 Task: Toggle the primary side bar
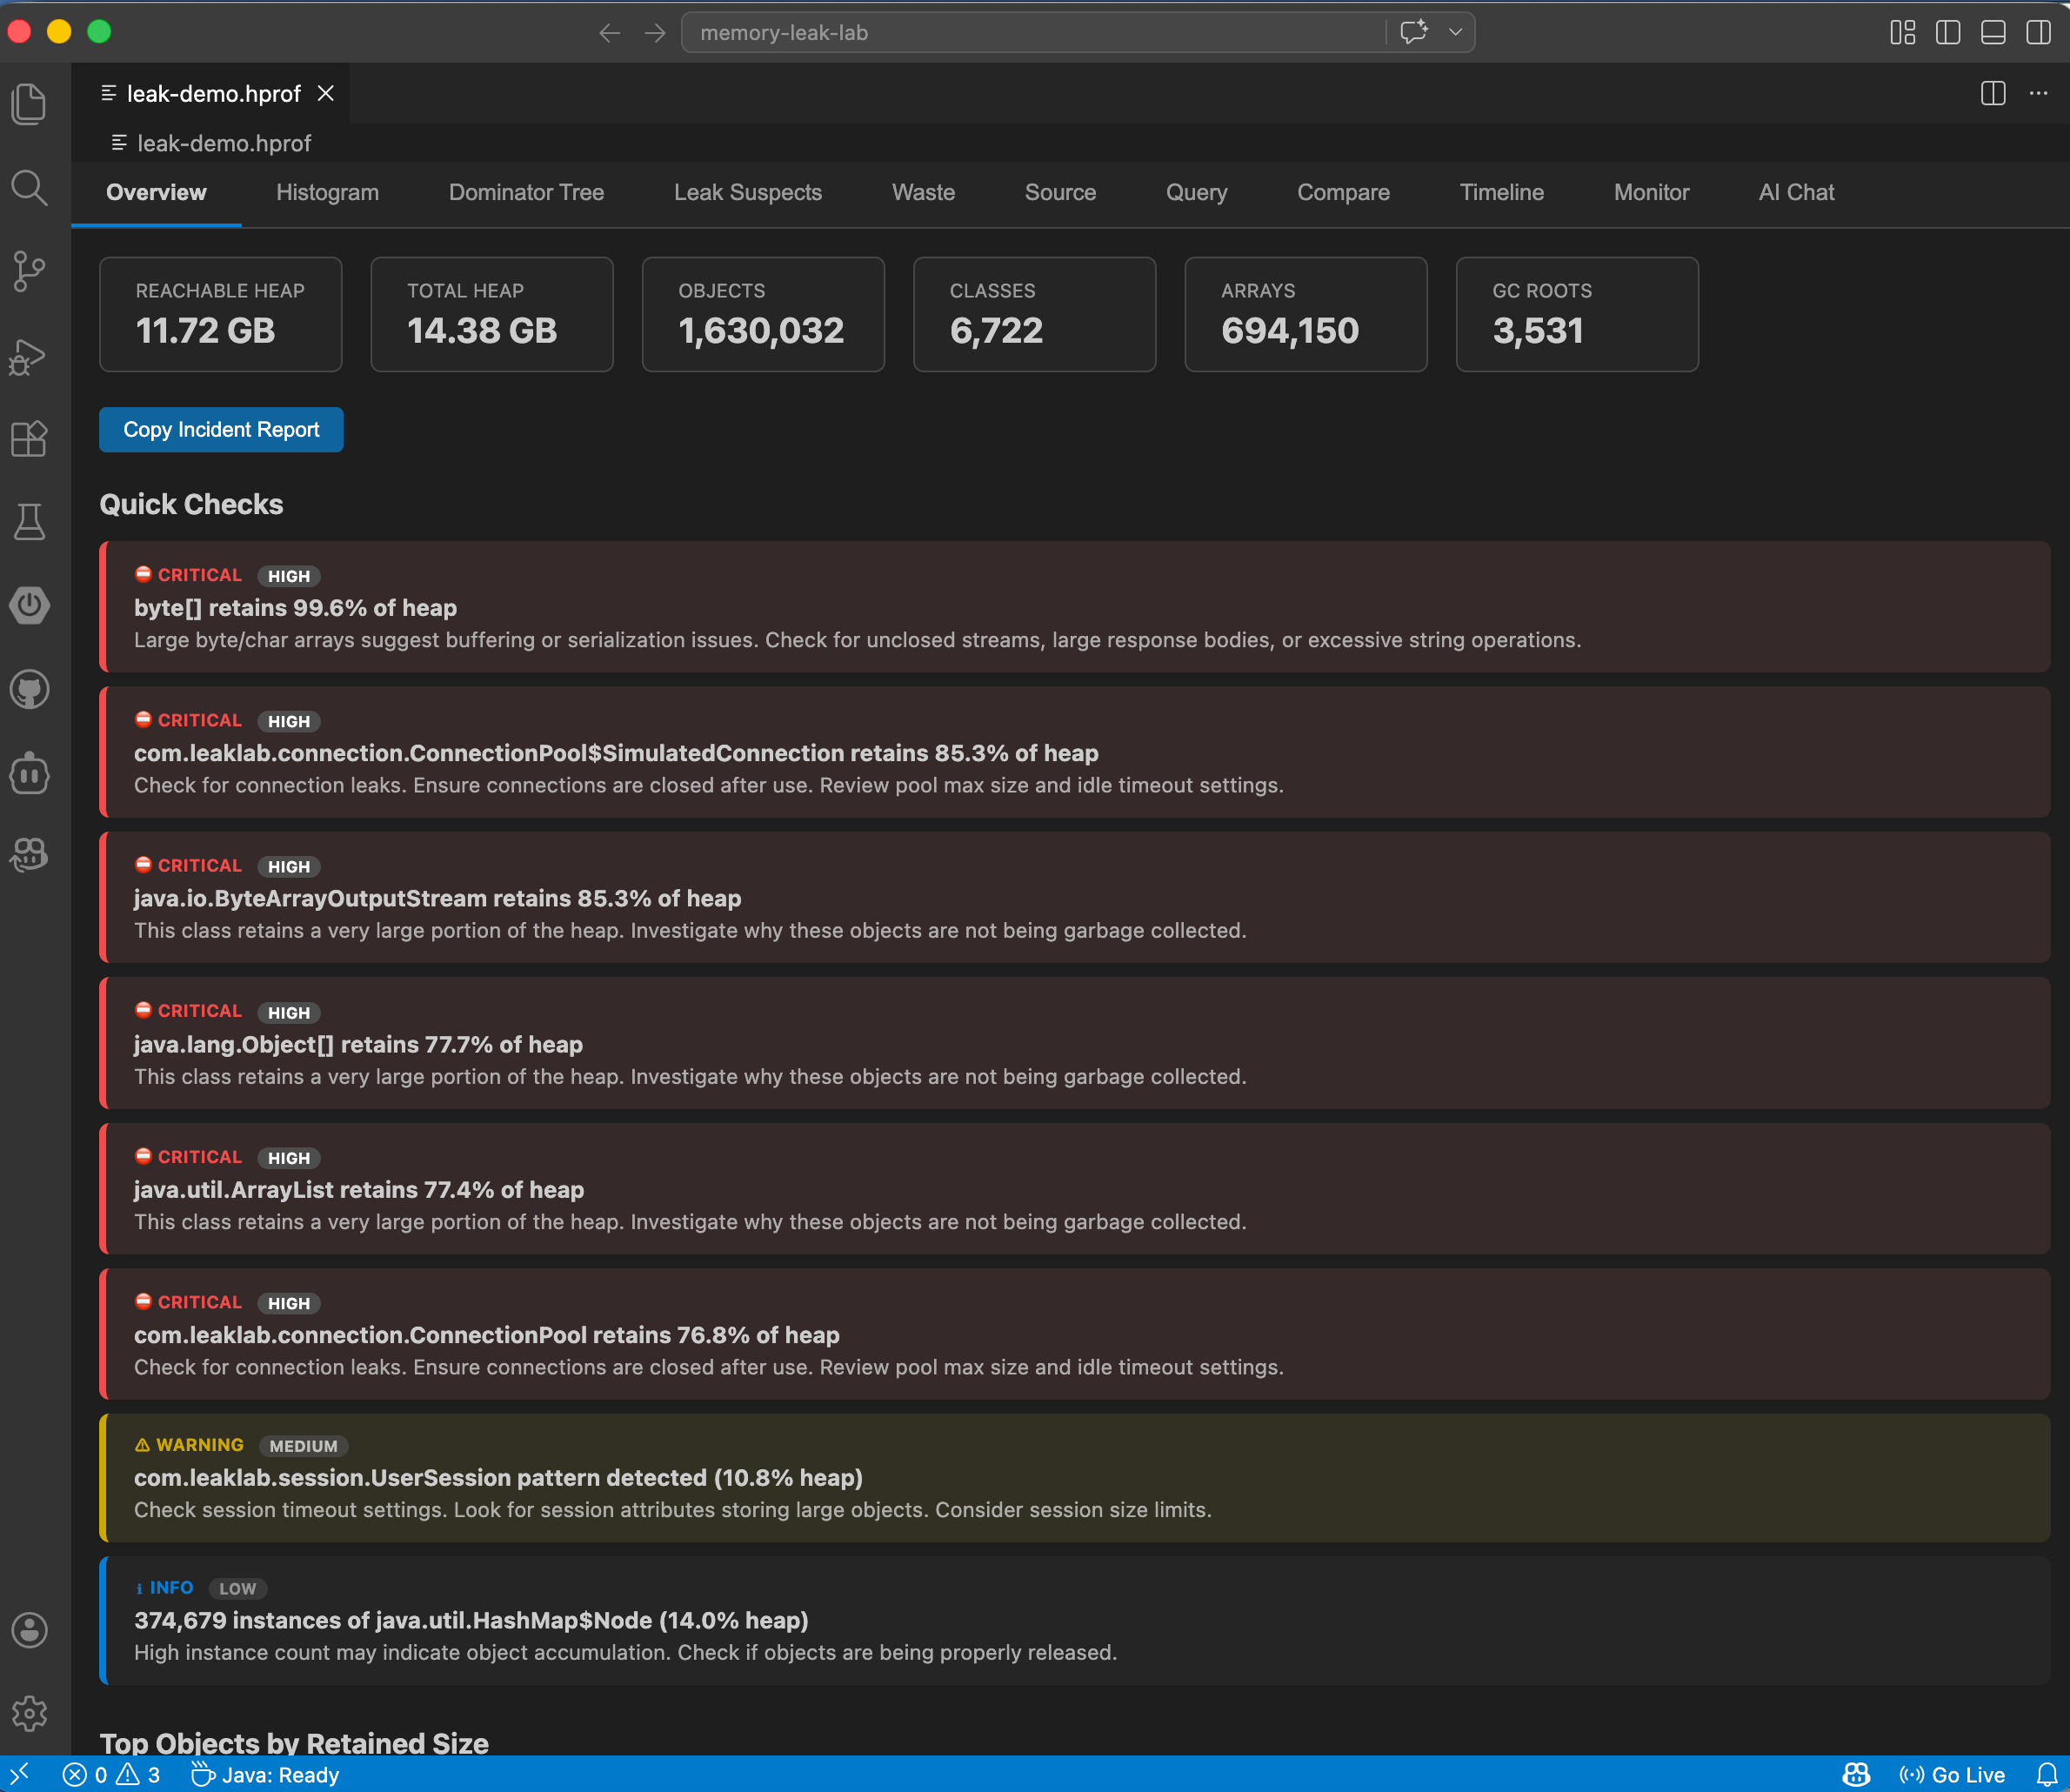tap(1948, 33)
